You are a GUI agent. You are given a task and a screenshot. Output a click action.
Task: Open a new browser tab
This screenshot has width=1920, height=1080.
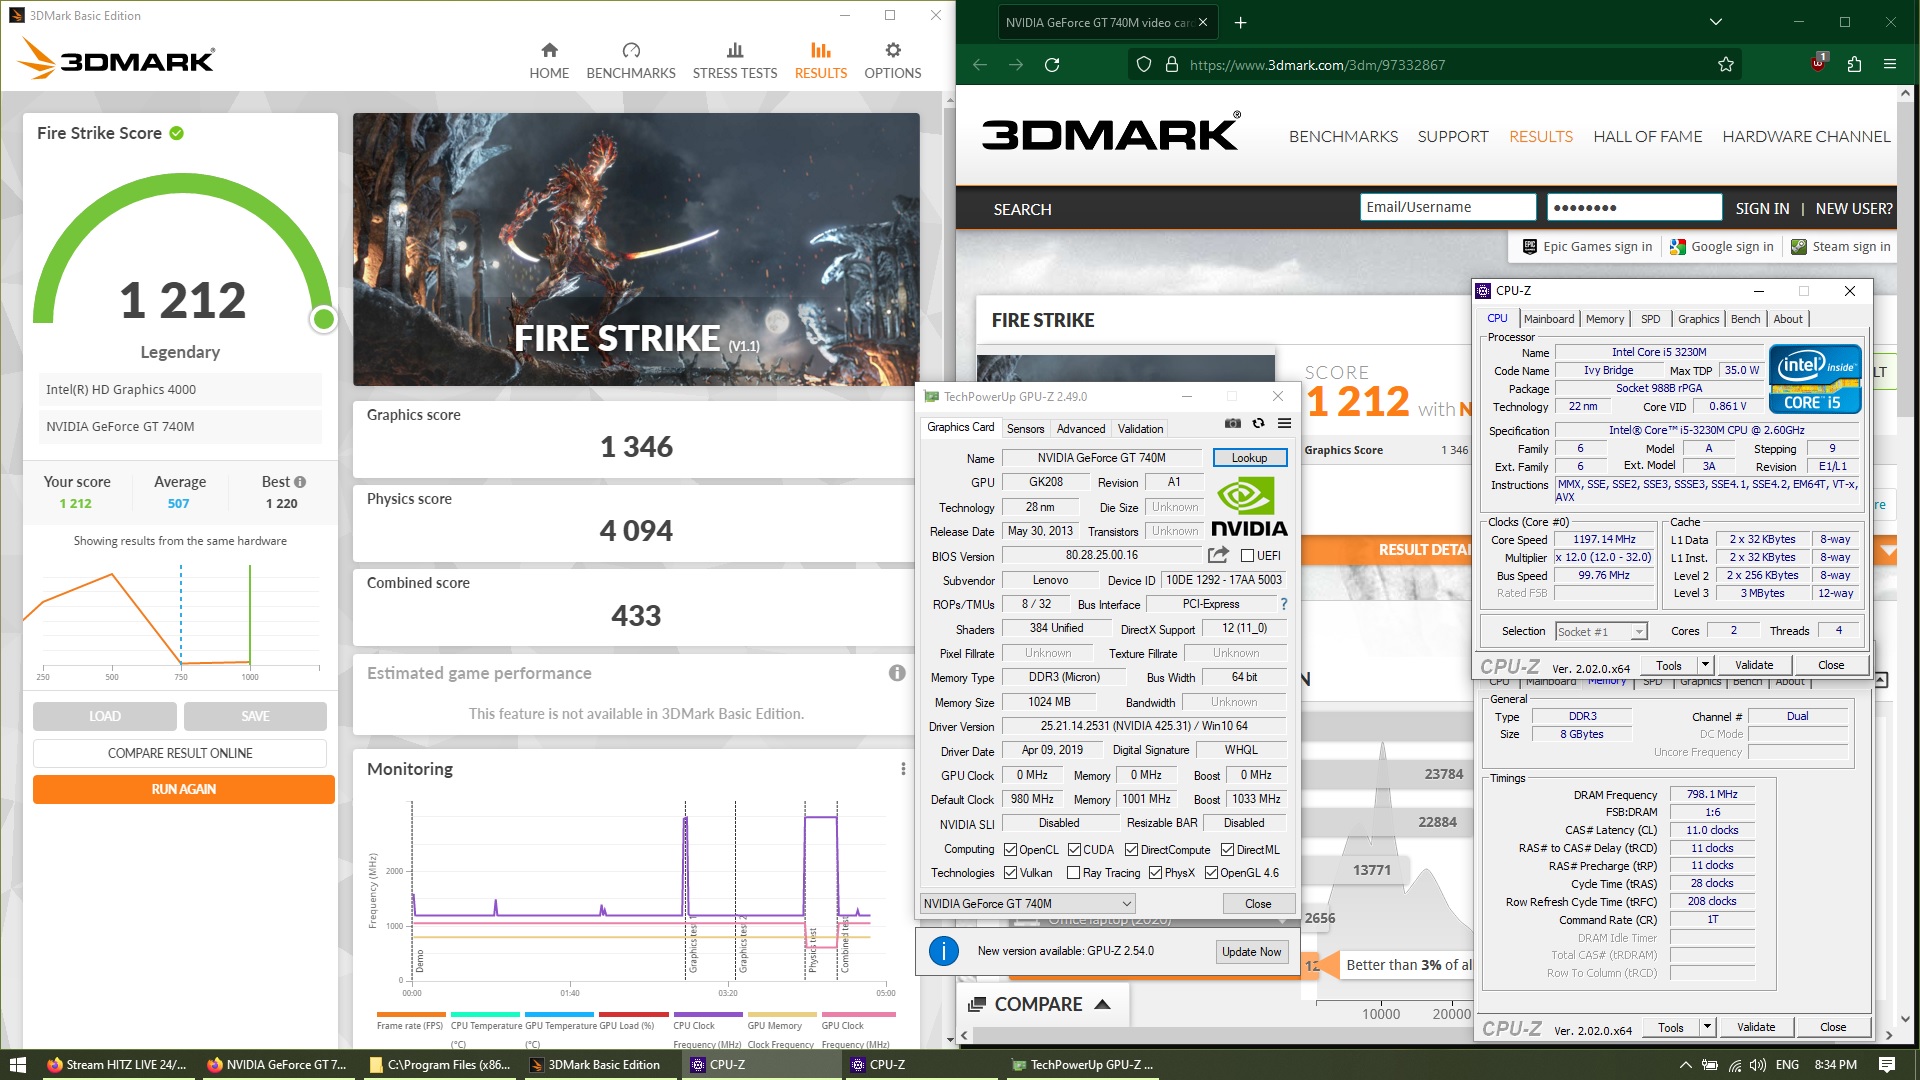pyautogui.click(x=1240, y=22)
